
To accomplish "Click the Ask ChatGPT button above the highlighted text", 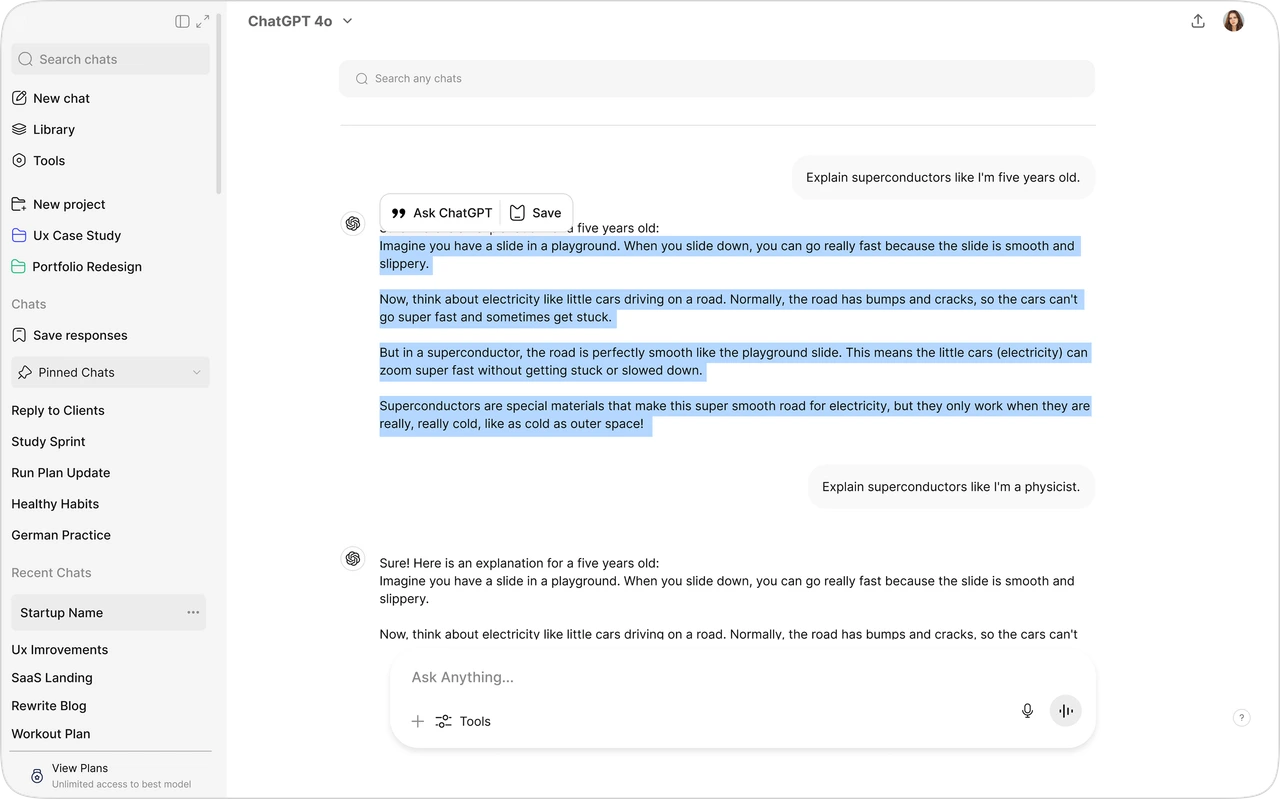I will pyautogui.click(x=440, y=212).
